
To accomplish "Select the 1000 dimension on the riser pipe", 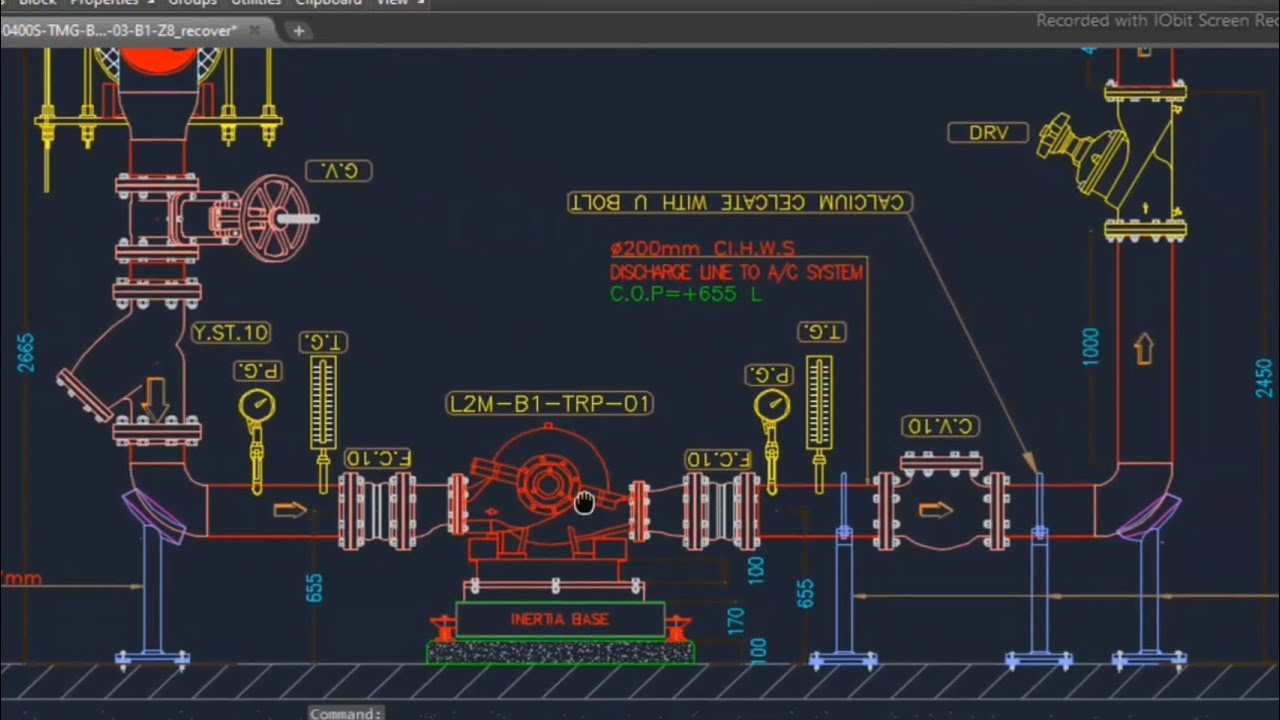I will [x=1090, y=346].
